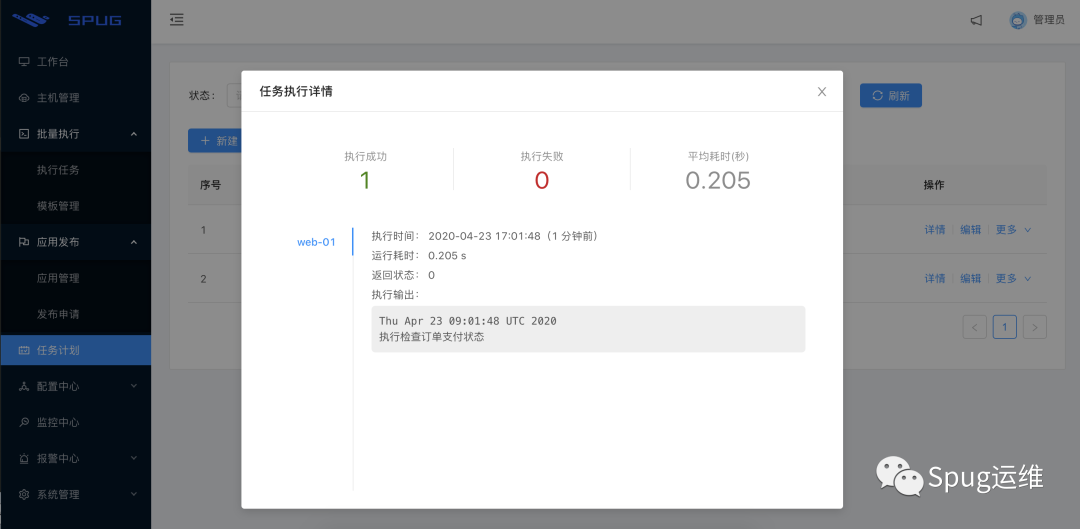Open 监控中心 in sidebar
The height and width of the screenshot is (529, 1080).
pyautogui.click(x=76, y=422)
